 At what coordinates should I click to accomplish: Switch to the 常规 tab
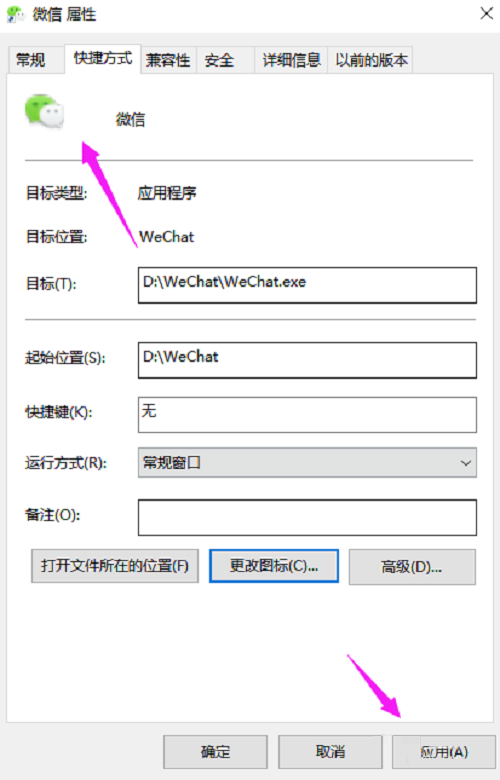pyautogui.click(x=31, y=60)
